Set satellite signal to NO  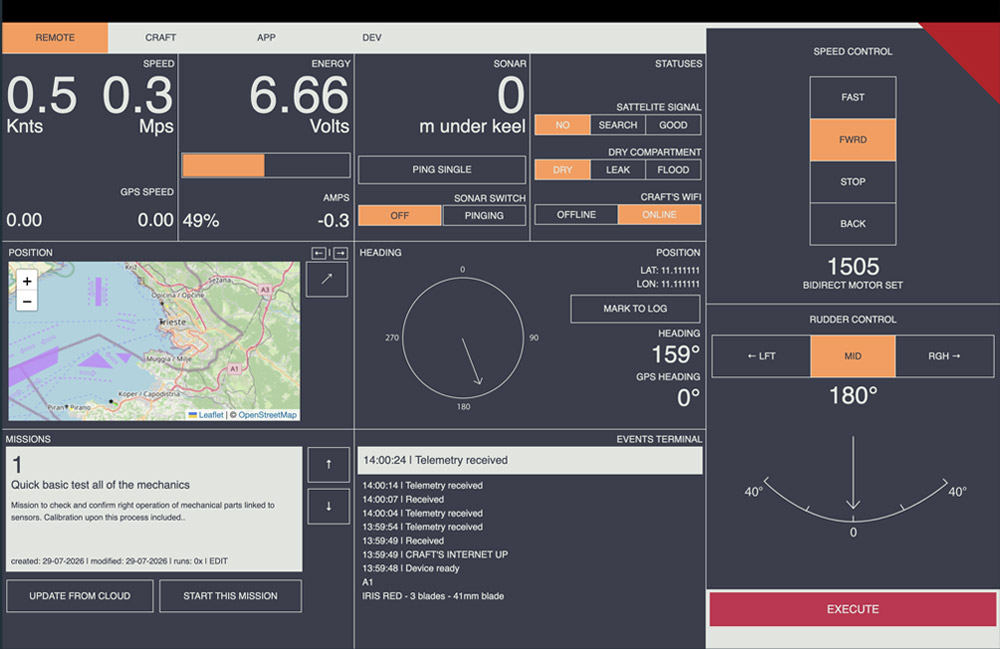tap(562, 125)
